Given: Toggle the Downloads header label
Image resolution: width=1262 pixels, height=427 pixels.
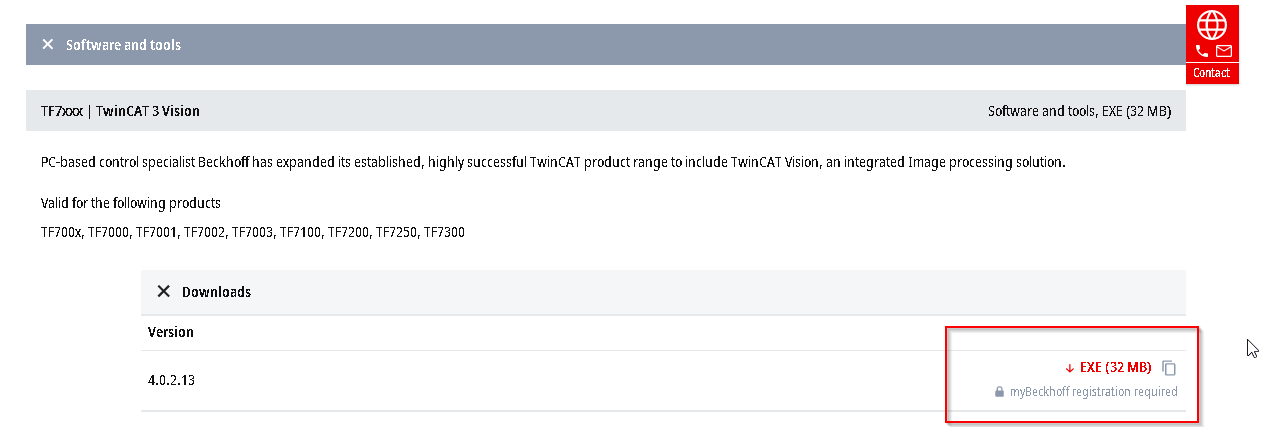Looking at the screenshot, I should (216, 292).
